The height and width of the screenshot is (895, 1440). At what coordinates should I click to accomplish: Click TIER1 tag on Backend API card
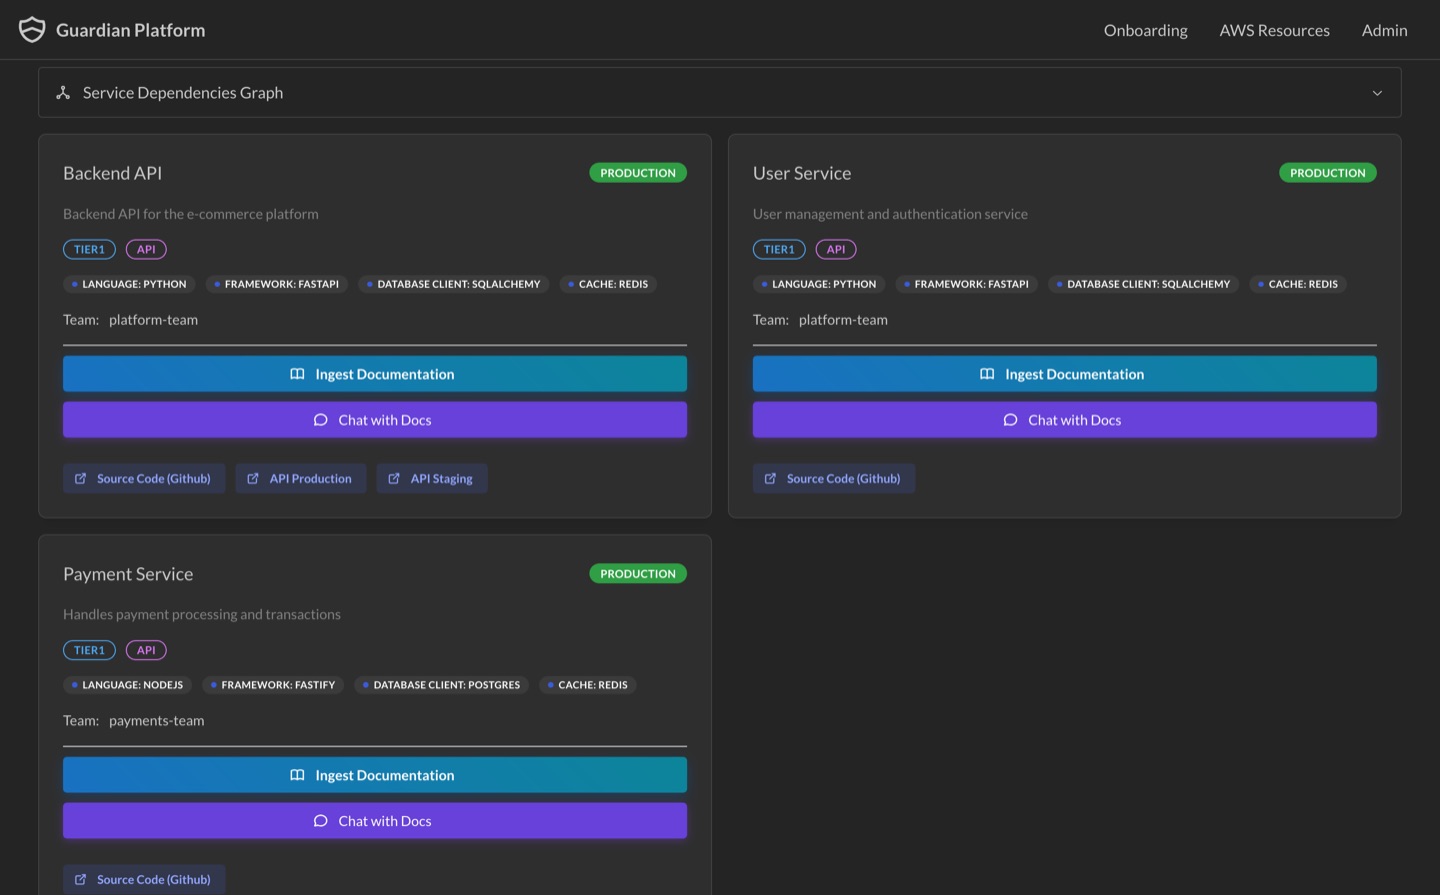89,249
